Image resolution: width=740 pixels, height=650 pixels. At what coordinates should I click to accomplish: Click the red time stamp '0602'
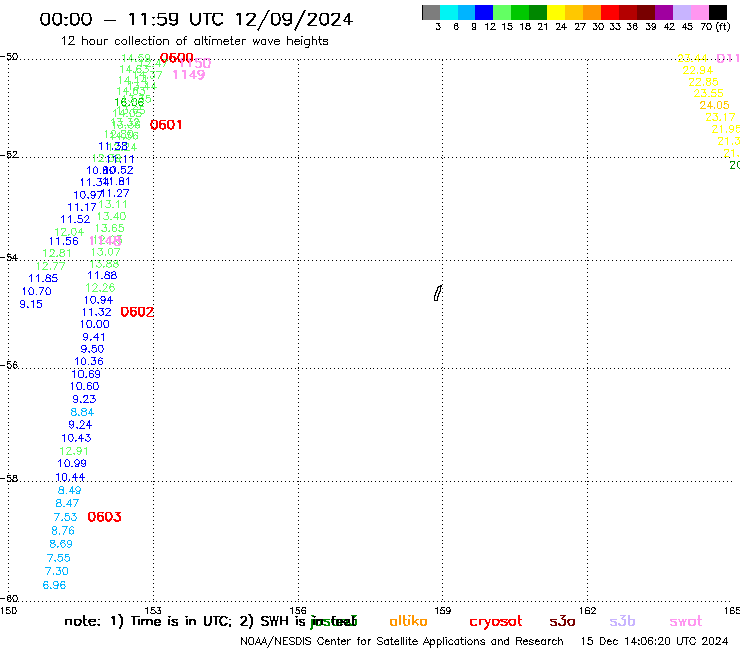pyautogui.click(x=137, y=312)
